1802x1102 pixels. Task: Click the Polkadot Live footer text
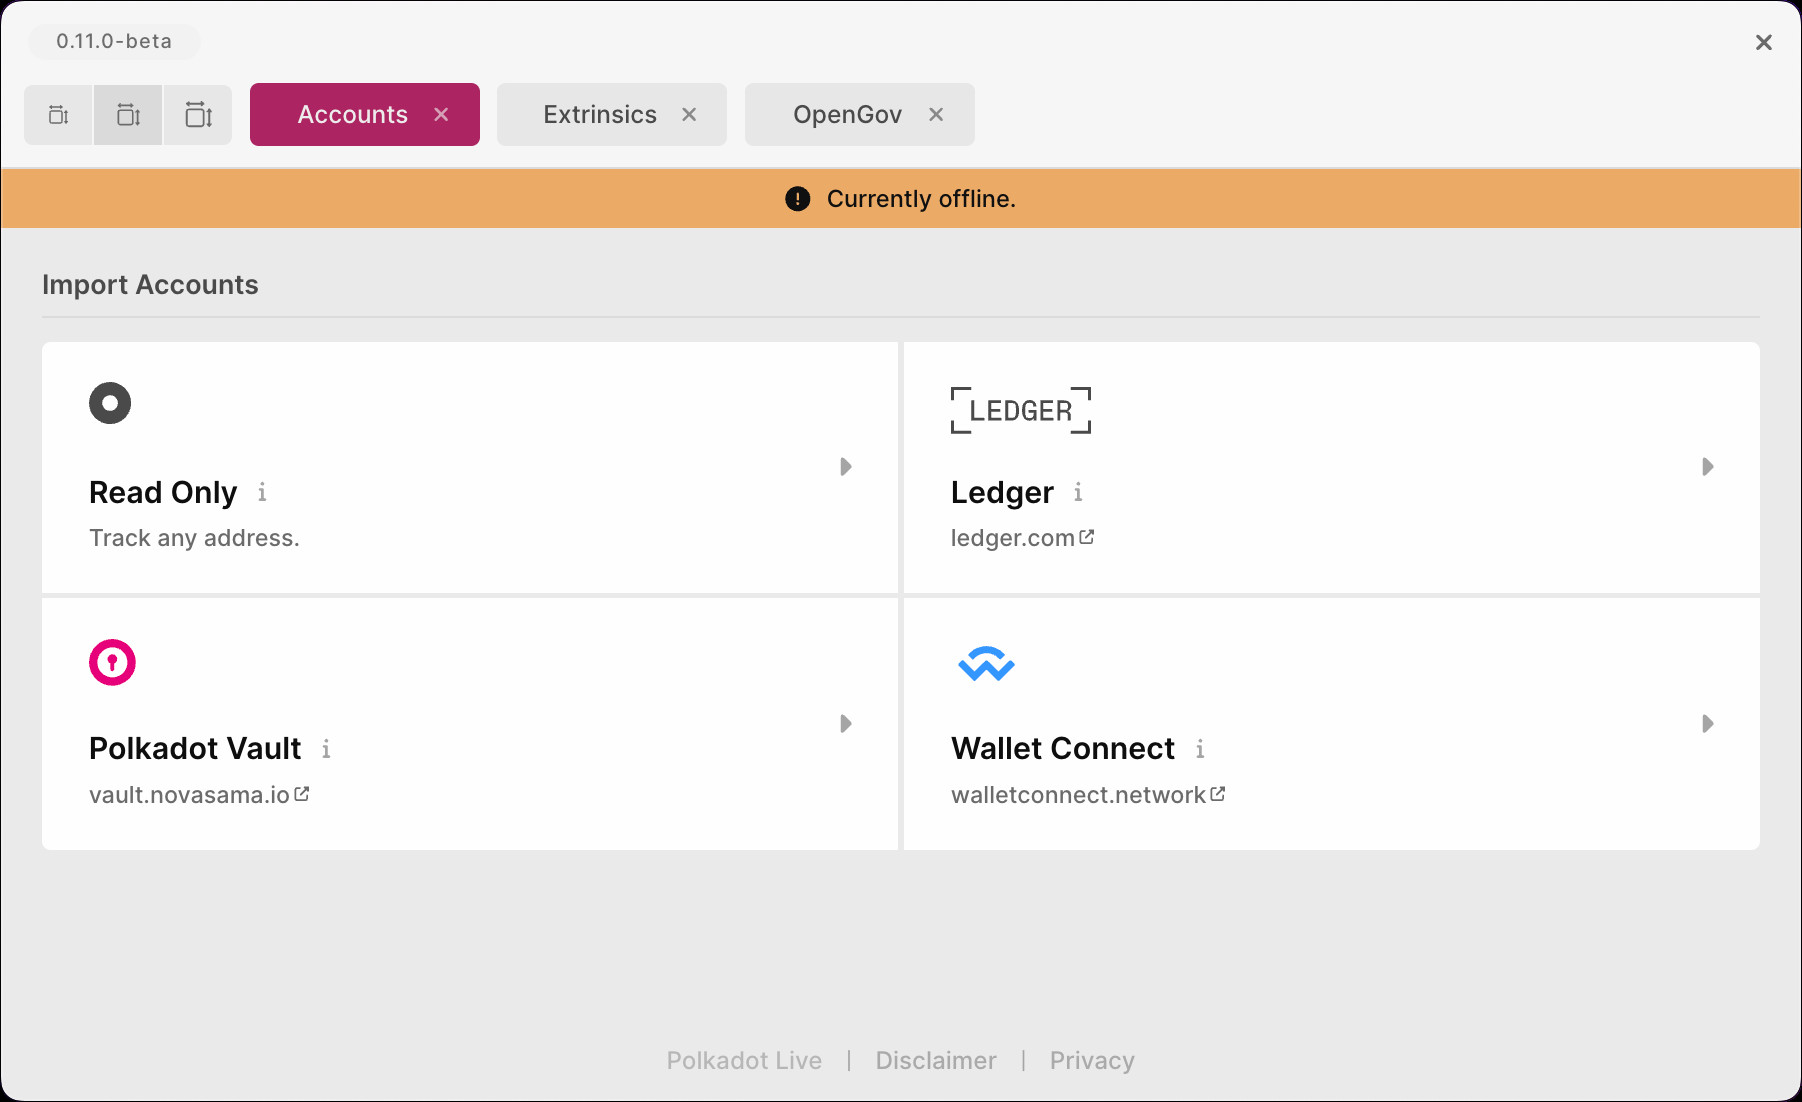coord(744,1061)
